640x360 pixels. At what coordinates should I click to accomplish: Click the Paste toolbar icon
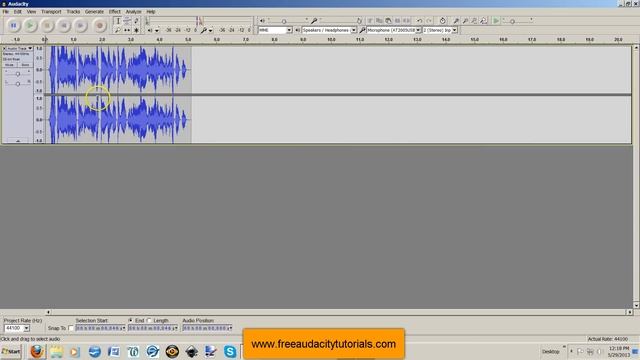point(388,21)
